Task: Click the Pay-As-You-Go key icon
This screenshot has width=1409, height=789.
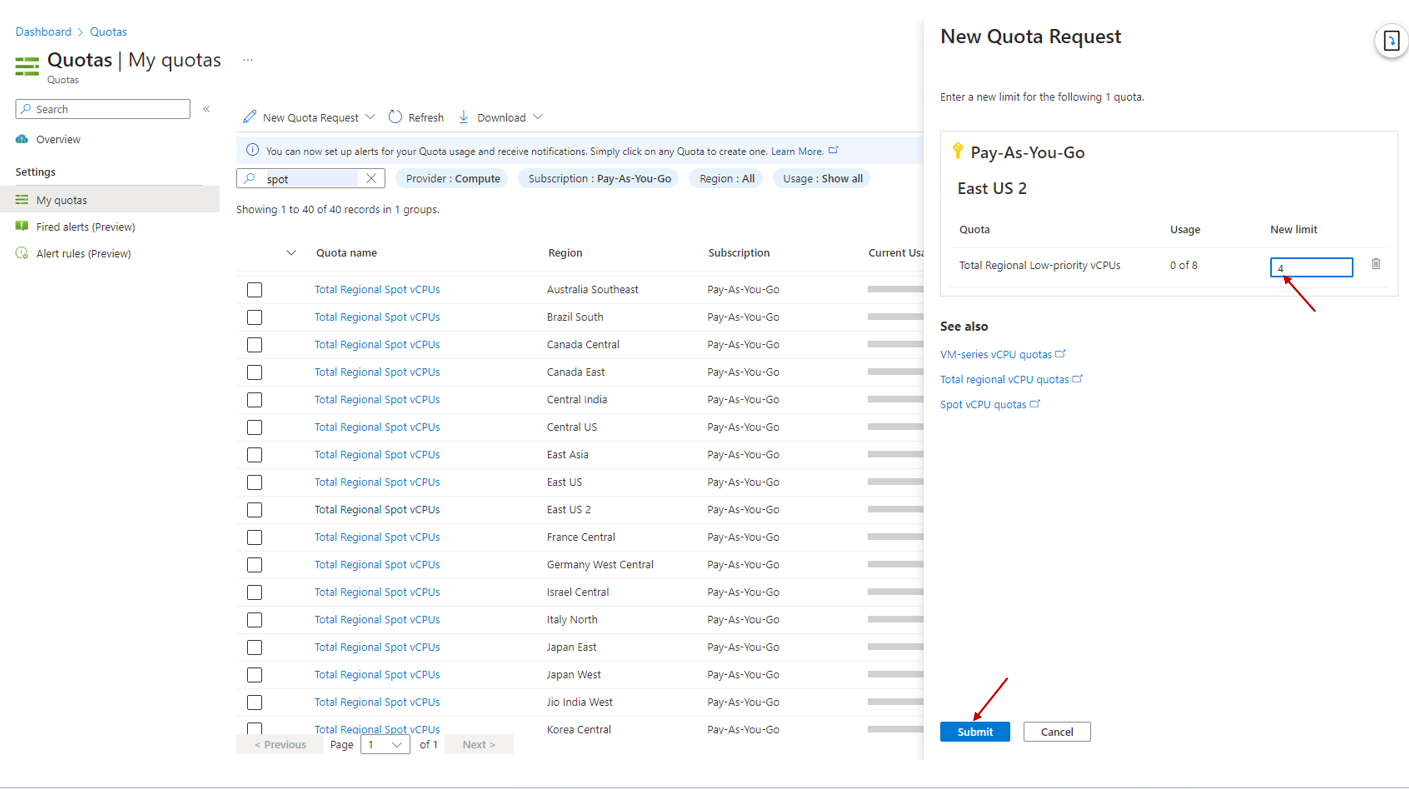Action: pyautogui.click(x=958, y=151)
